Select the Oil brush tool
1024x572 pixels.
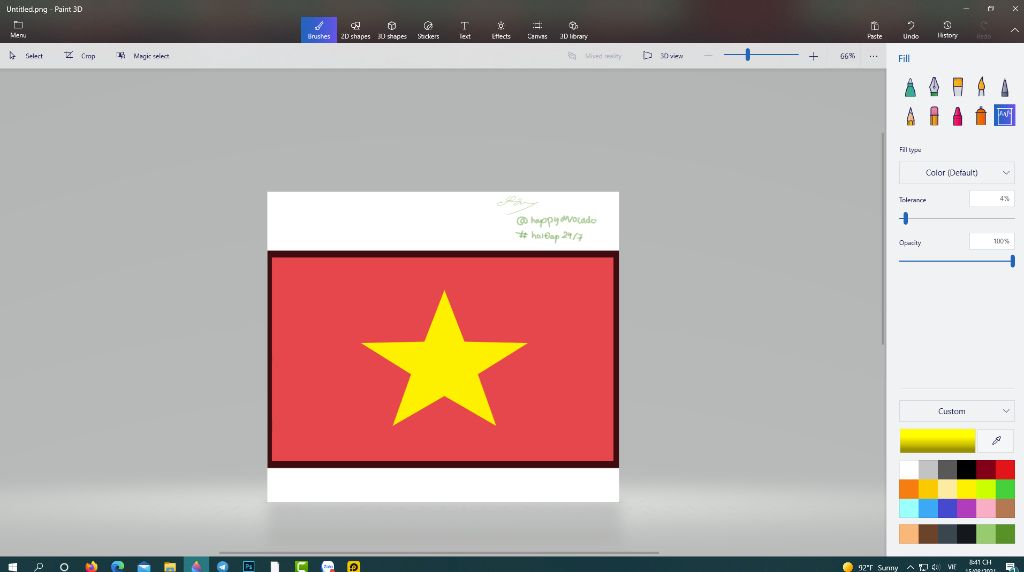tap(957, 87)
